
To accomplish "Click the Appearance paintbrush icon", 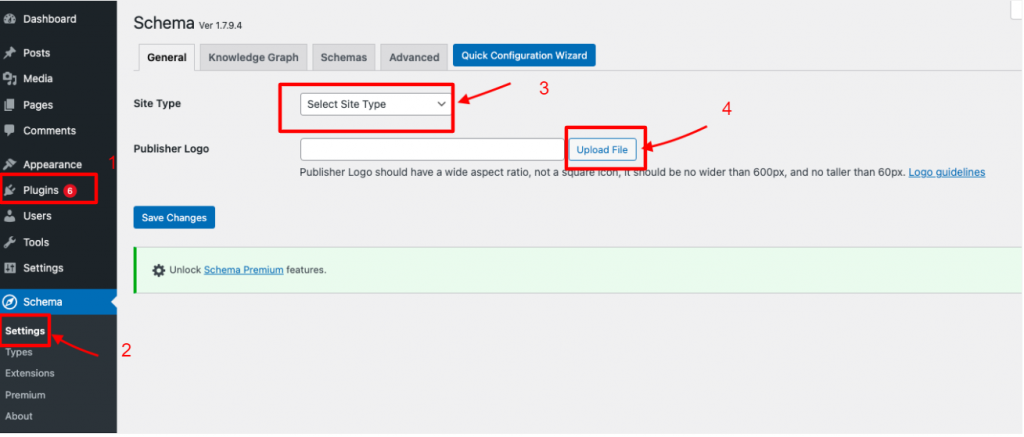I will coord(9,165).
